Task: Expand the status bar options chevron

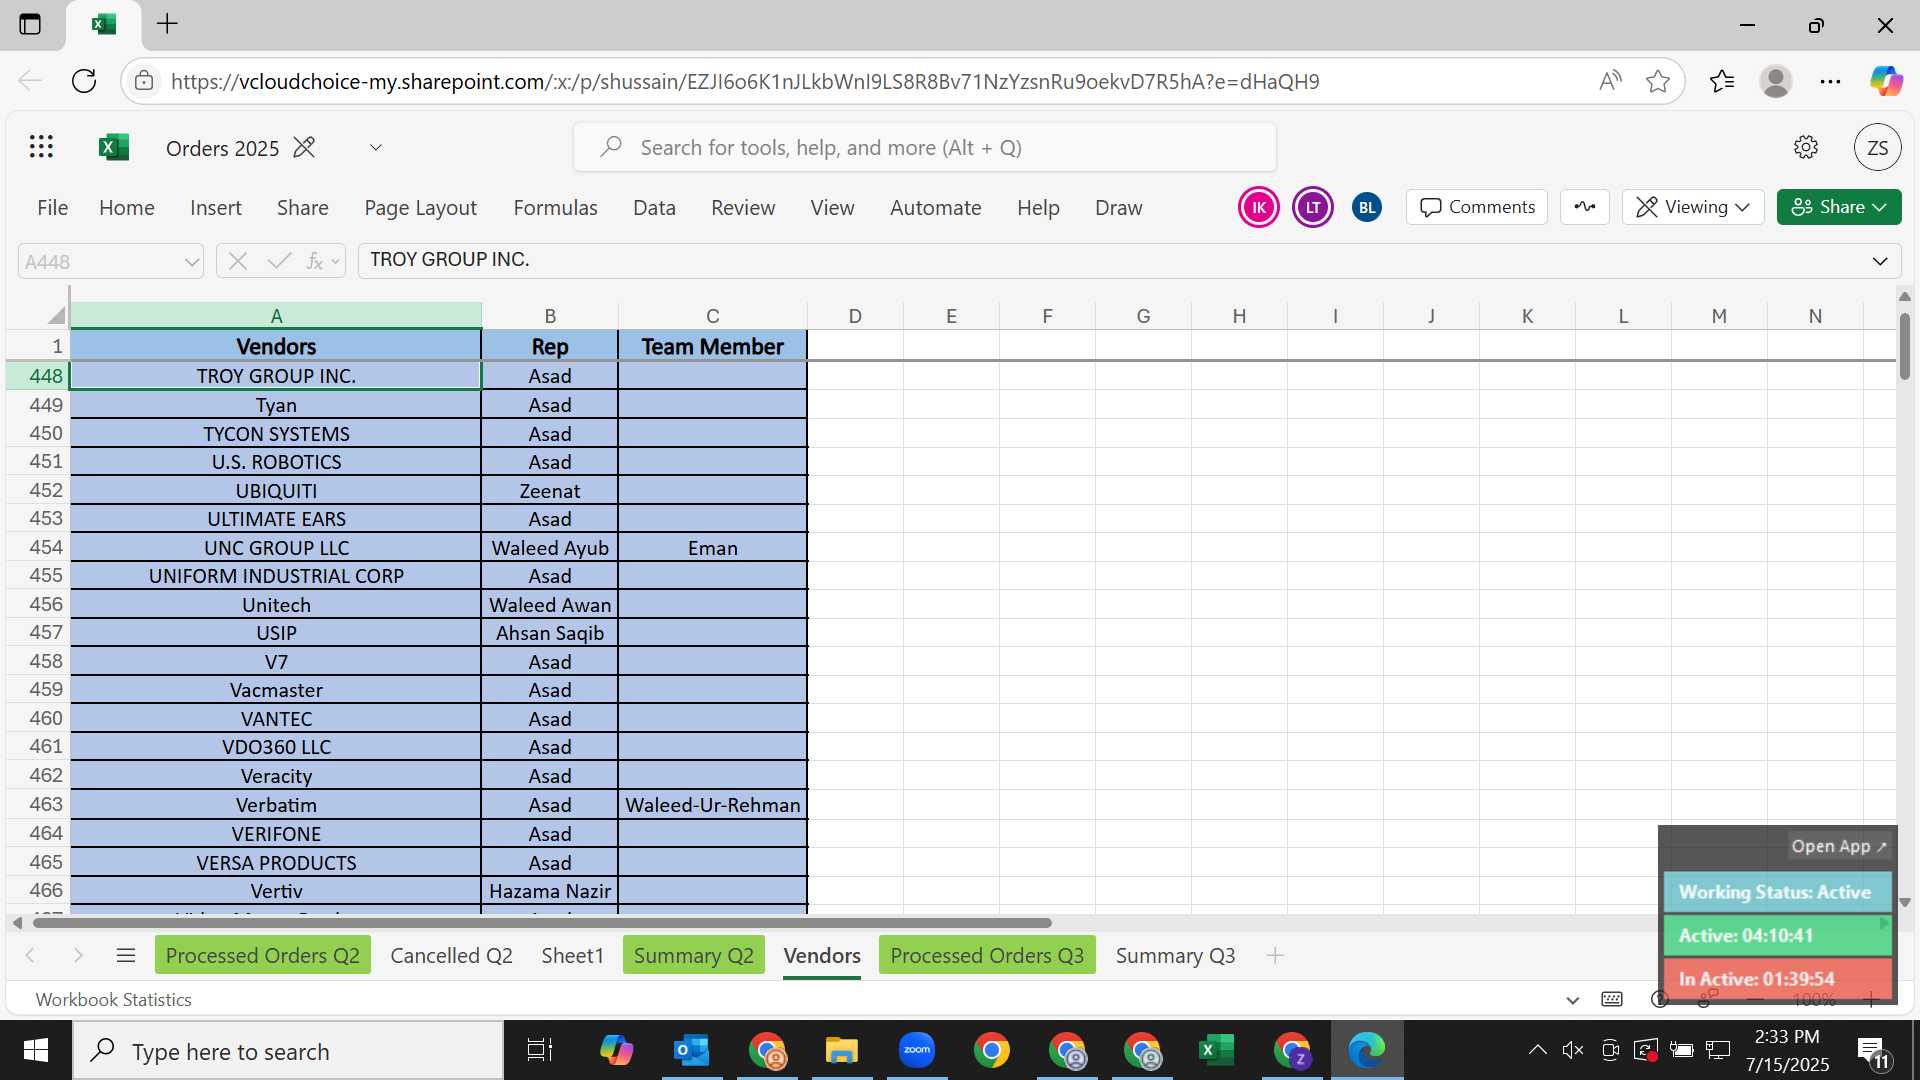Action: click(x=1572, y=999)
